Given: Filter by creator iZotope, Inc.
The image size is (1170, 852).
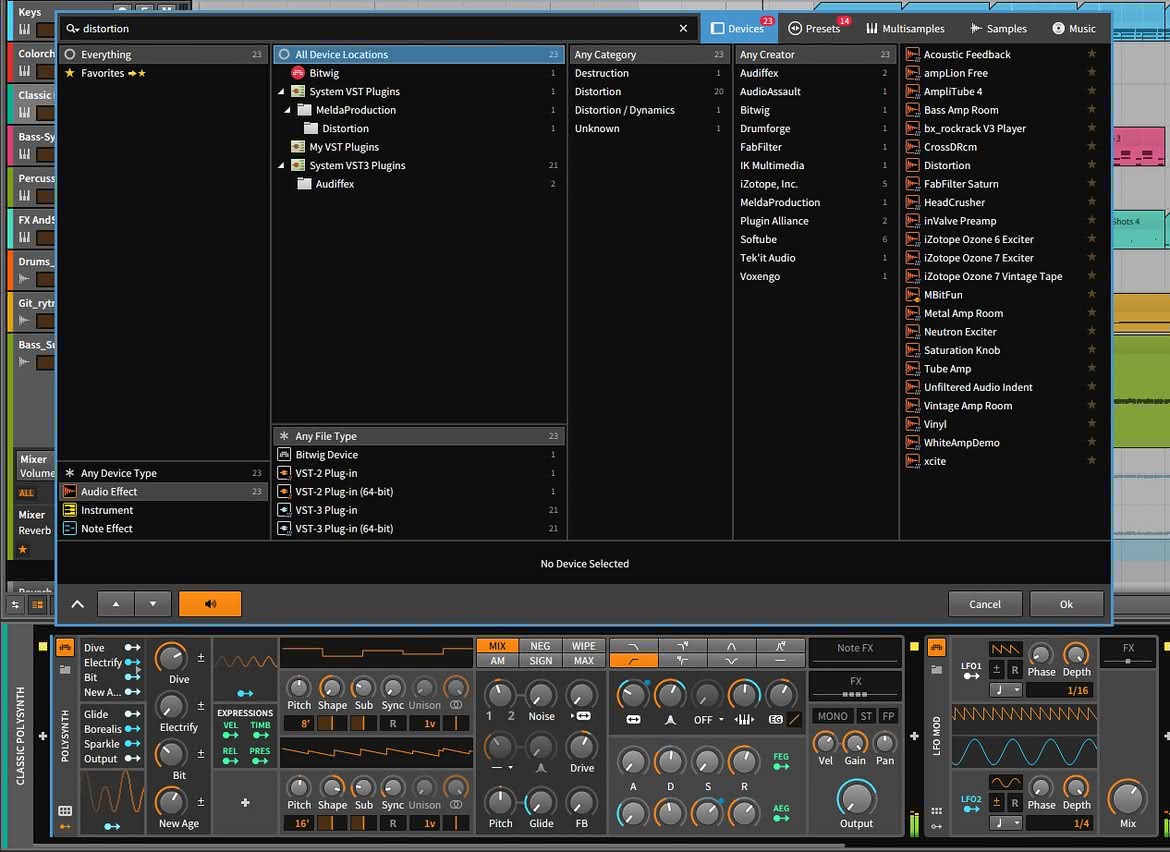Looking at the screenshot, I should 816,184.
